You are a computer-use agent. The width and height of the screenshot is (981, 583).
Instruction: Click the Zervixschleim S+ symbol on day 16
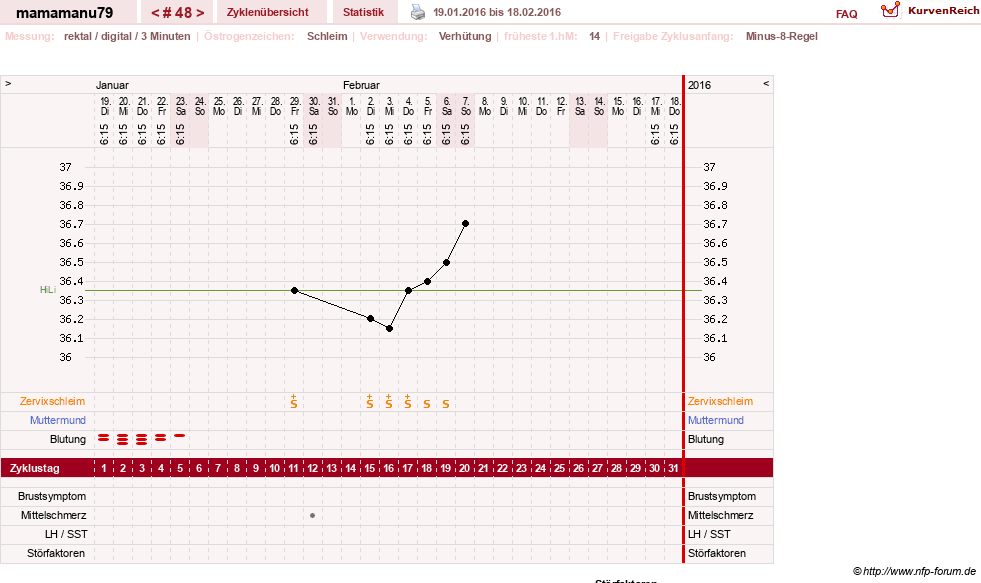[x=389, y=402]
